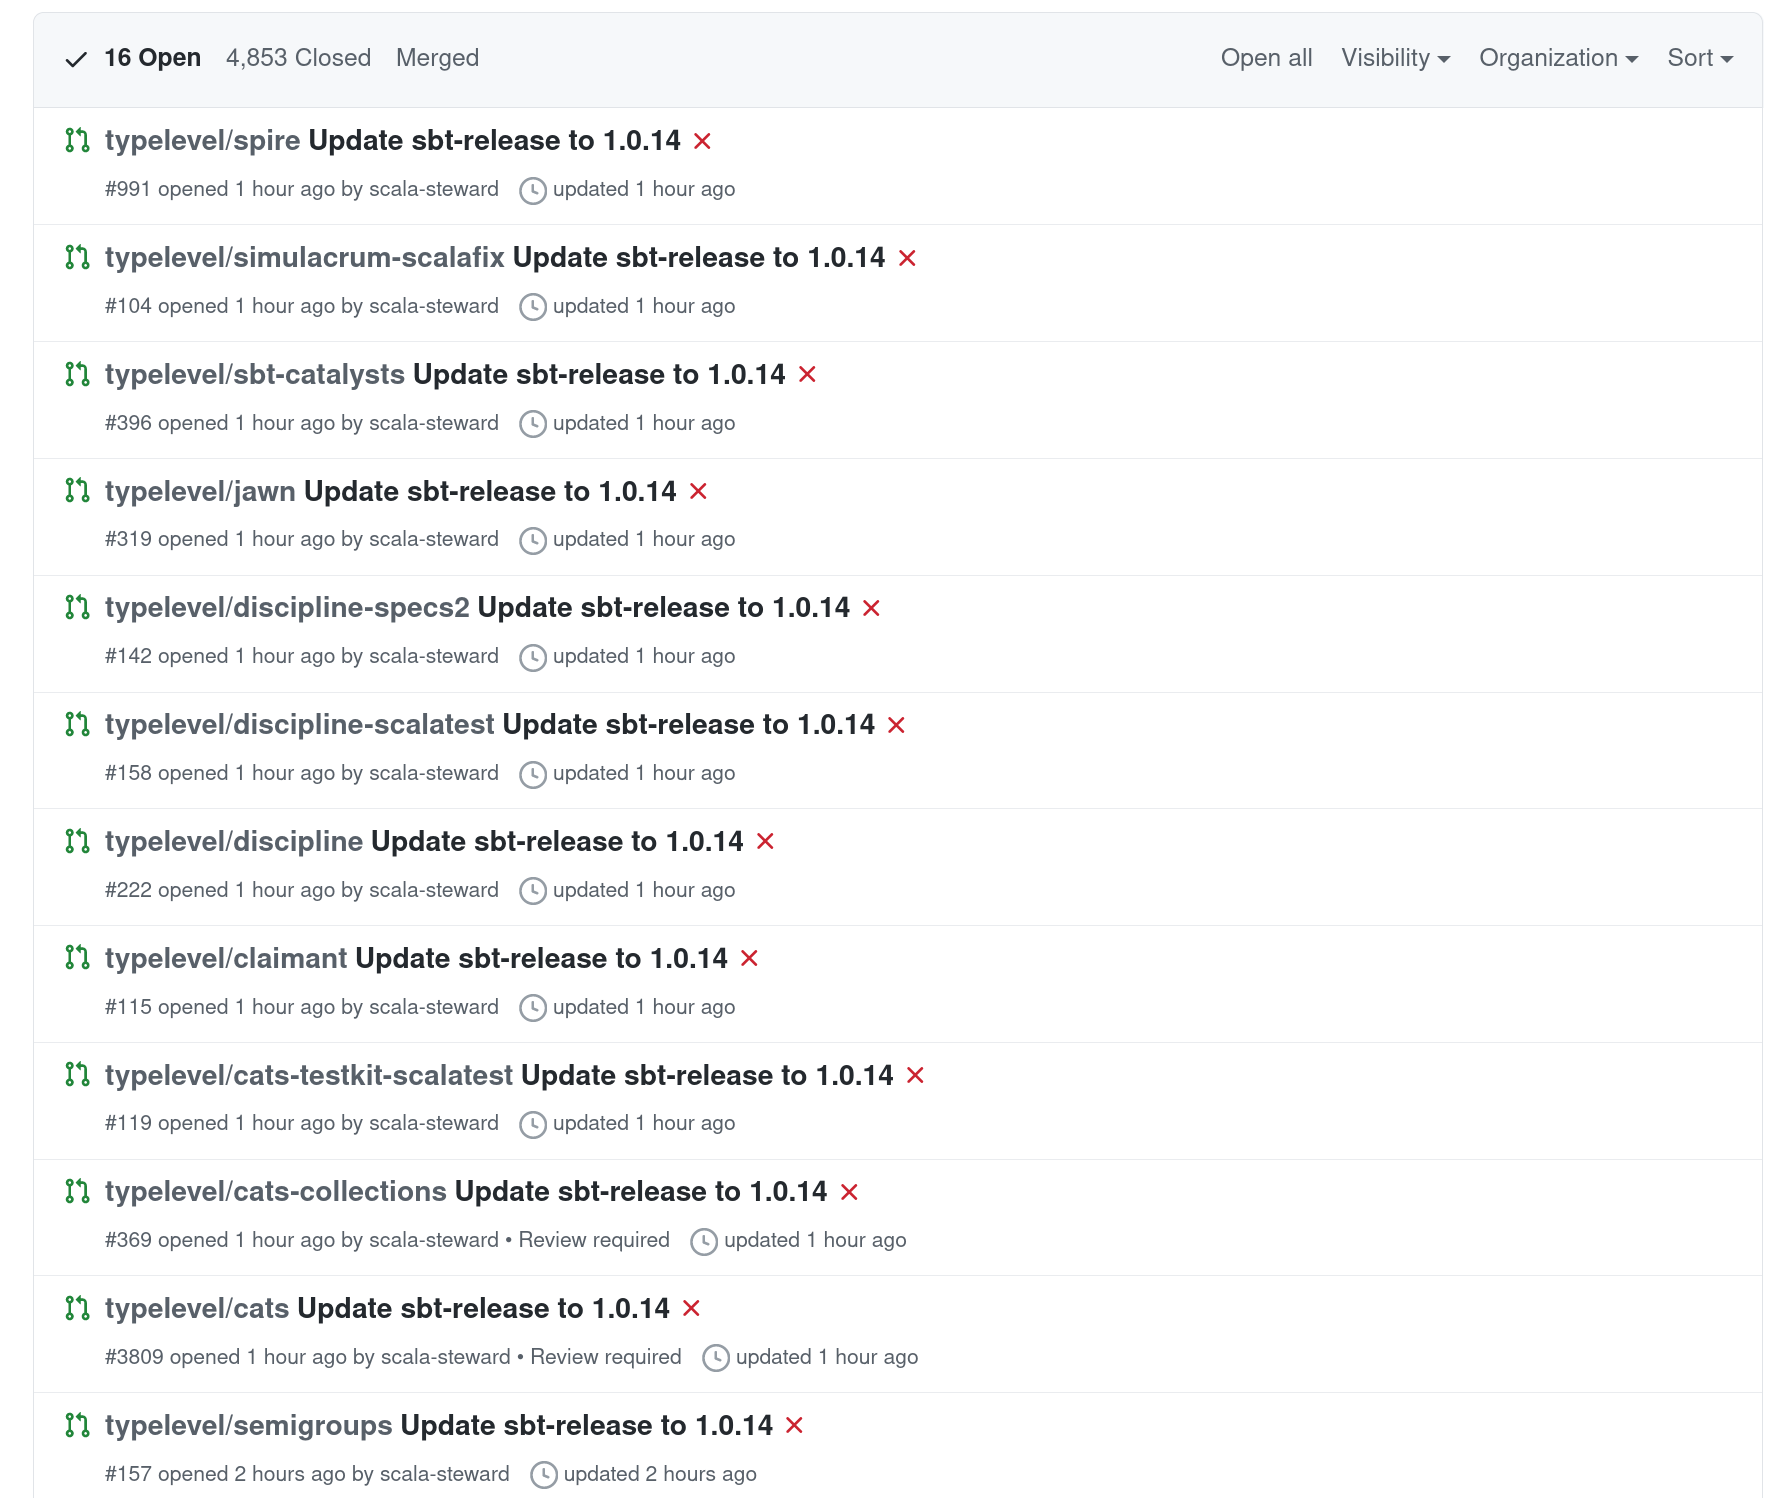Expand the Organization filter dropdown
This screenshot has height=1498, width=1792.
[1558, 58]
